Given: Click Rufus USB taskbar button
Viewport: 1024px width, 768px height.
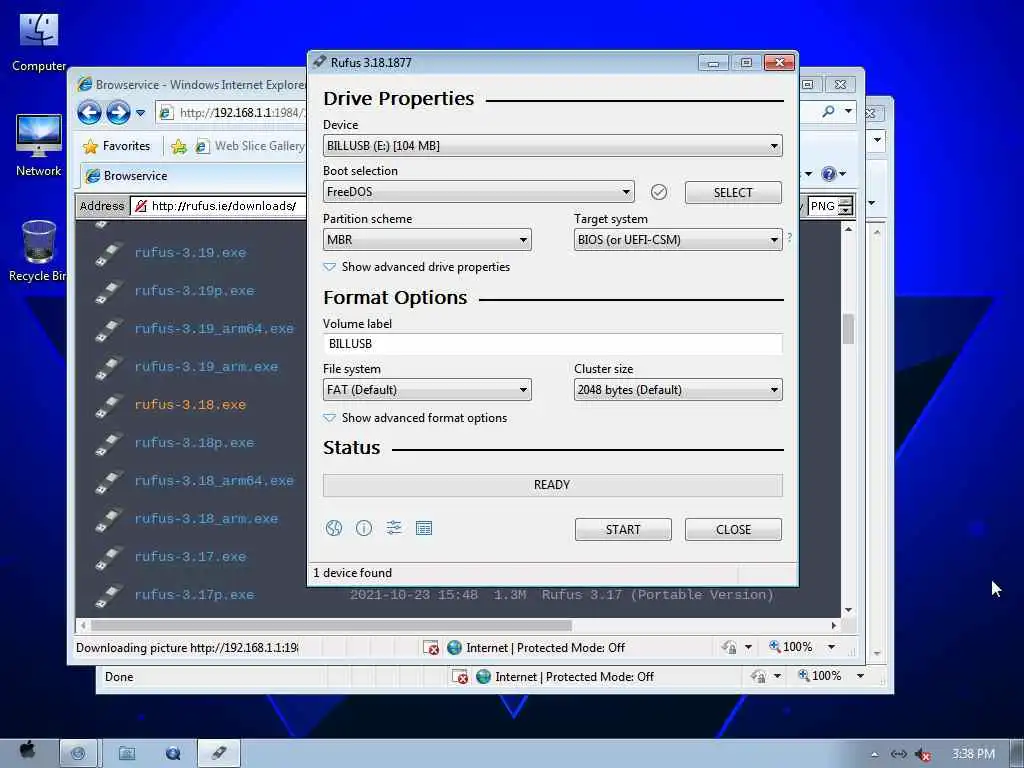Looking at the screenshot, I should pyautogui.click(x=219, y=753).
